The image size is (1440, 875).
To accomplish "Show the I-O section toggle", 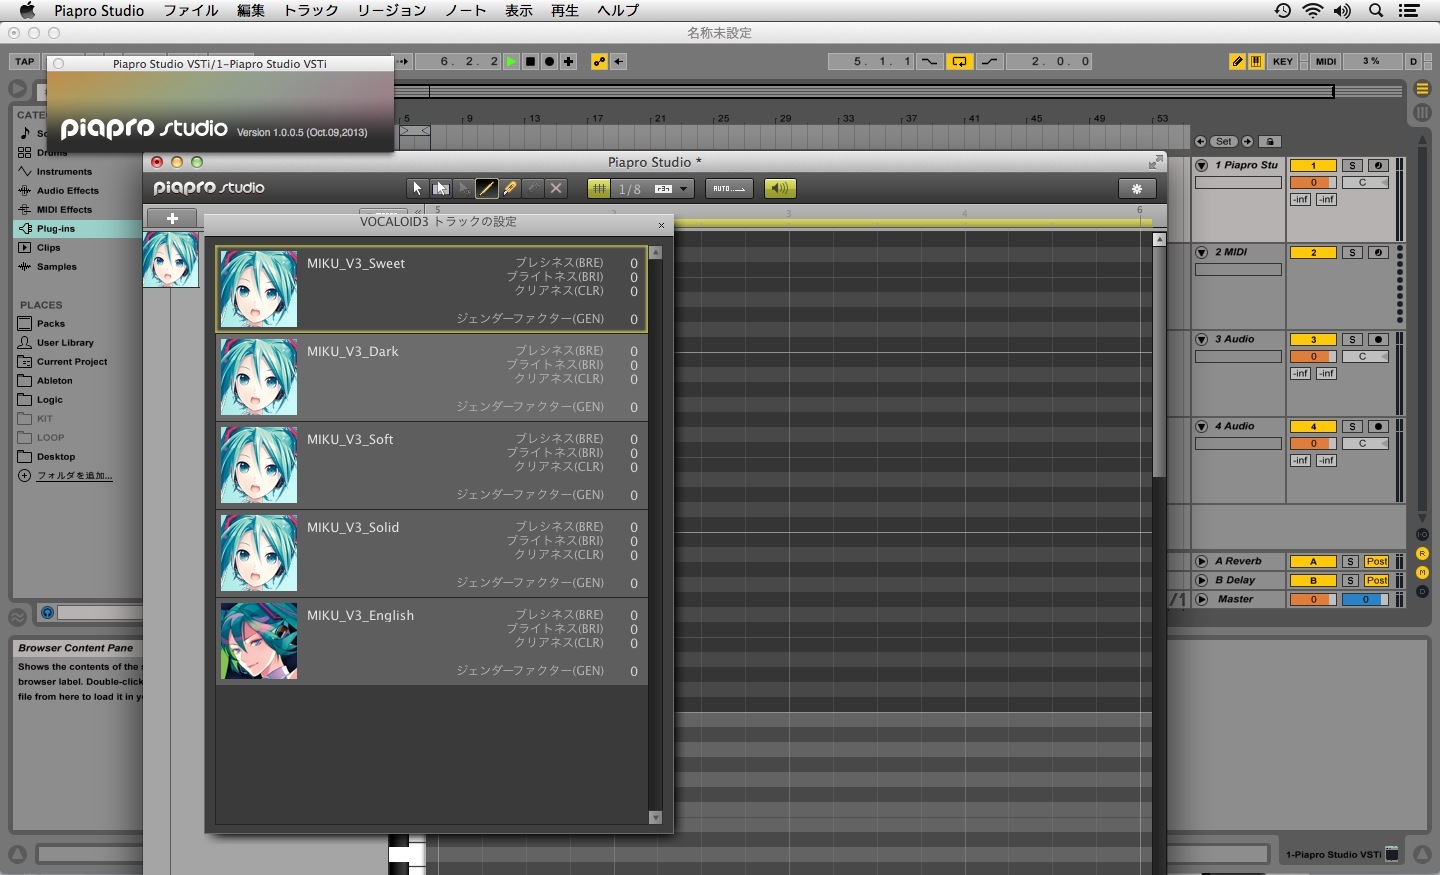I will pos(1422,535).
